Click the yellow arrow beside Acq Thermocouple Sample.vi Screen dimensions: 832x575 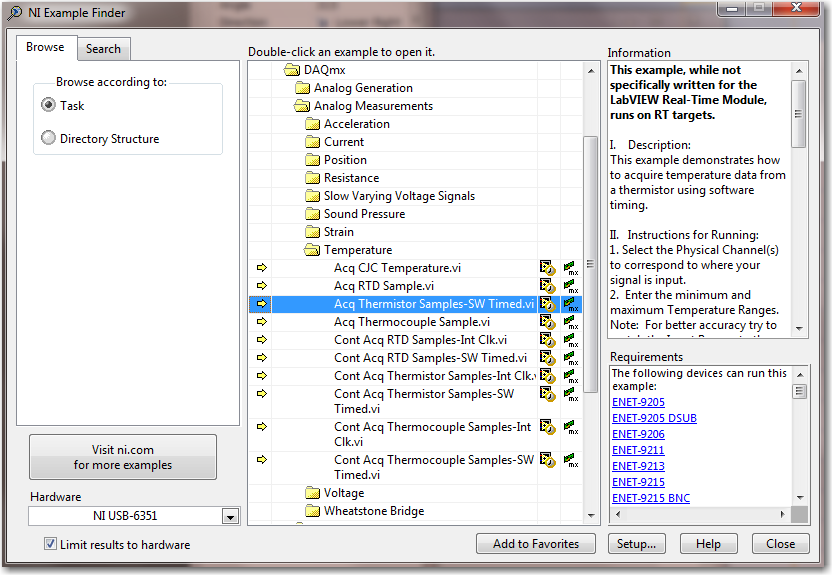click(x=262, y=322)
